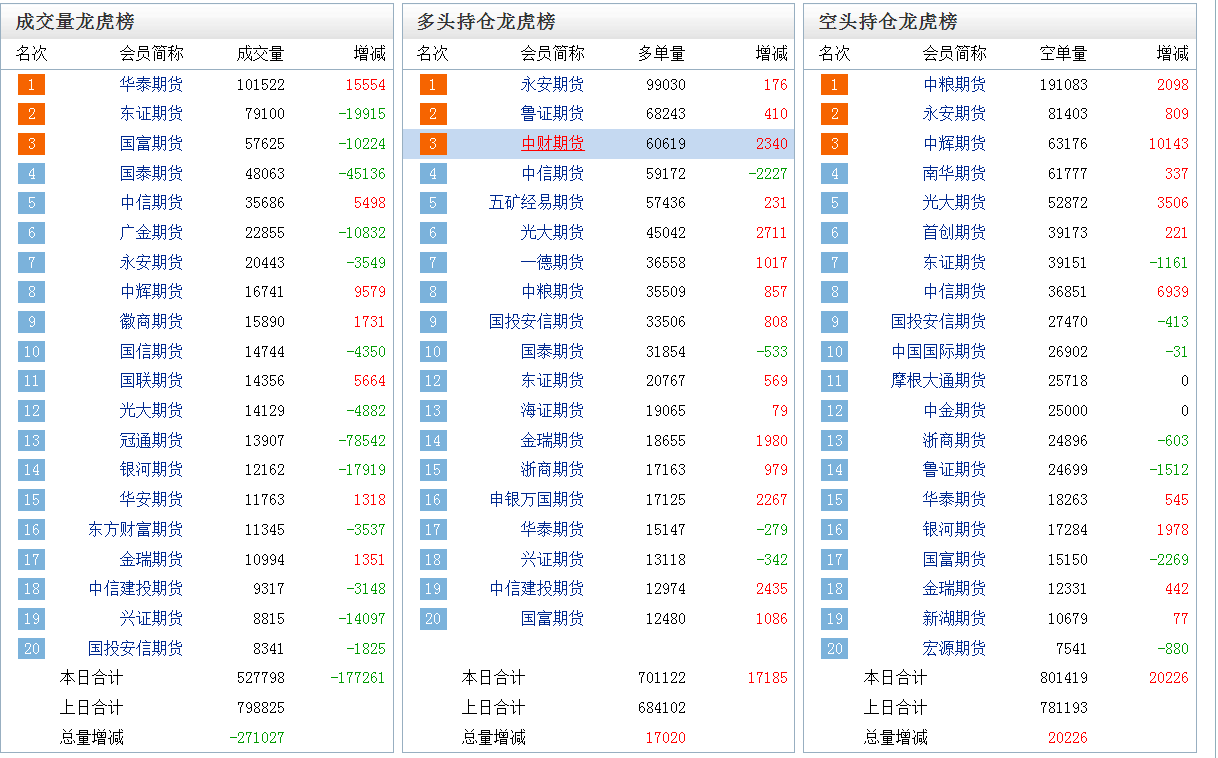
Task: Click the previous-day volume total 798825
Action: 261,708
